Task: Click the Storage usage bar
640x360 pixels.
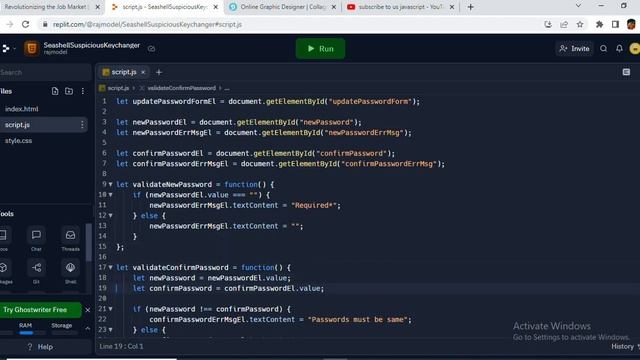Action: point(64,333)
